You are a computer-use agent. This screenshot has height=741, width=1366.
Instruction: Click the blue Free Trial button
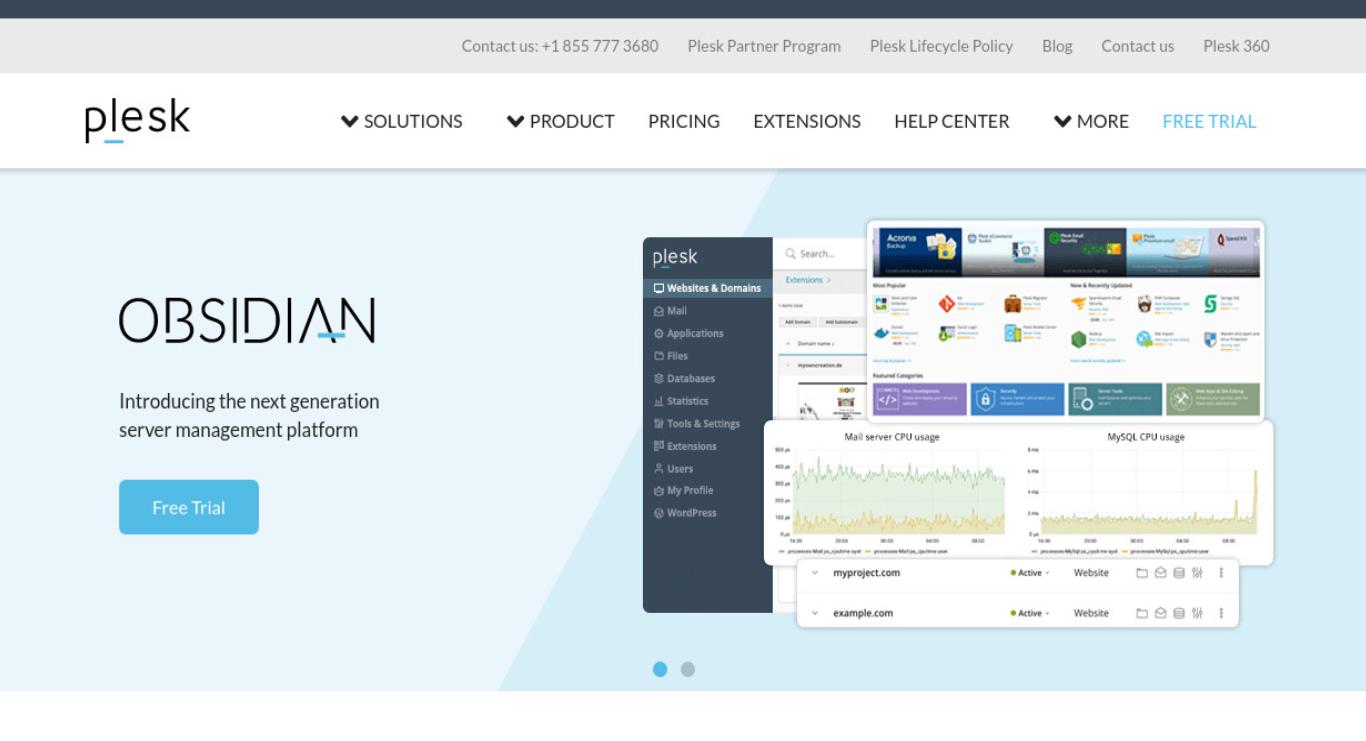[189, 507]
